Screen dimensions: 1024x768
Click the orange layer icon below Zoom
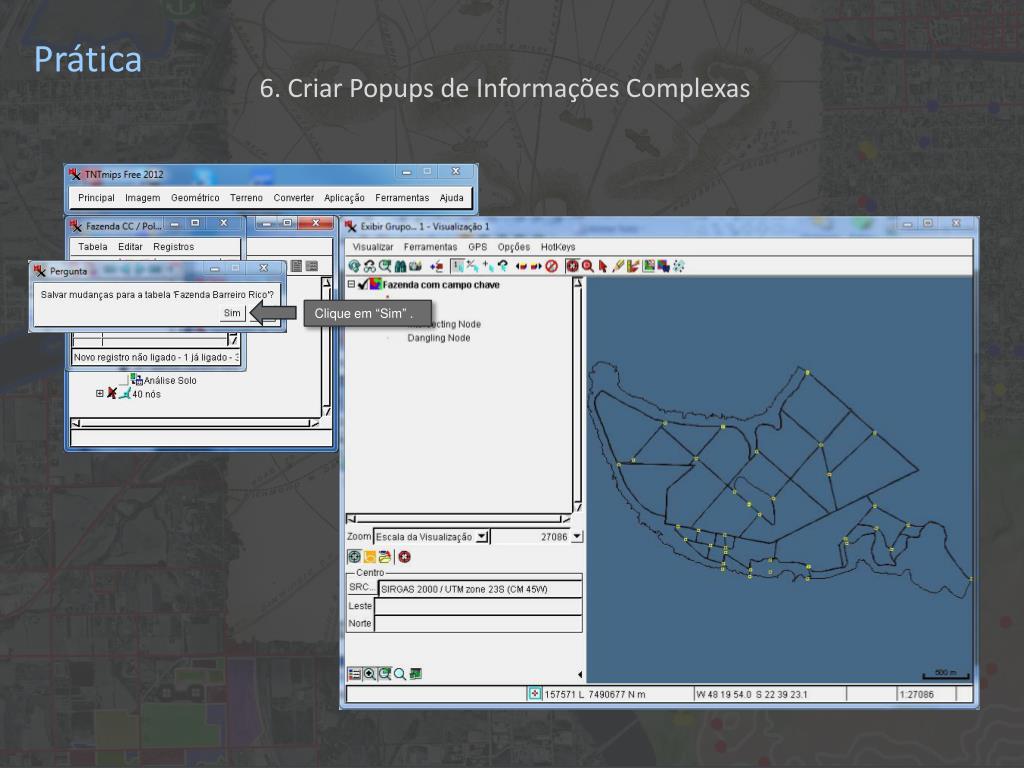pyautogui.click(x=370, y=557)
